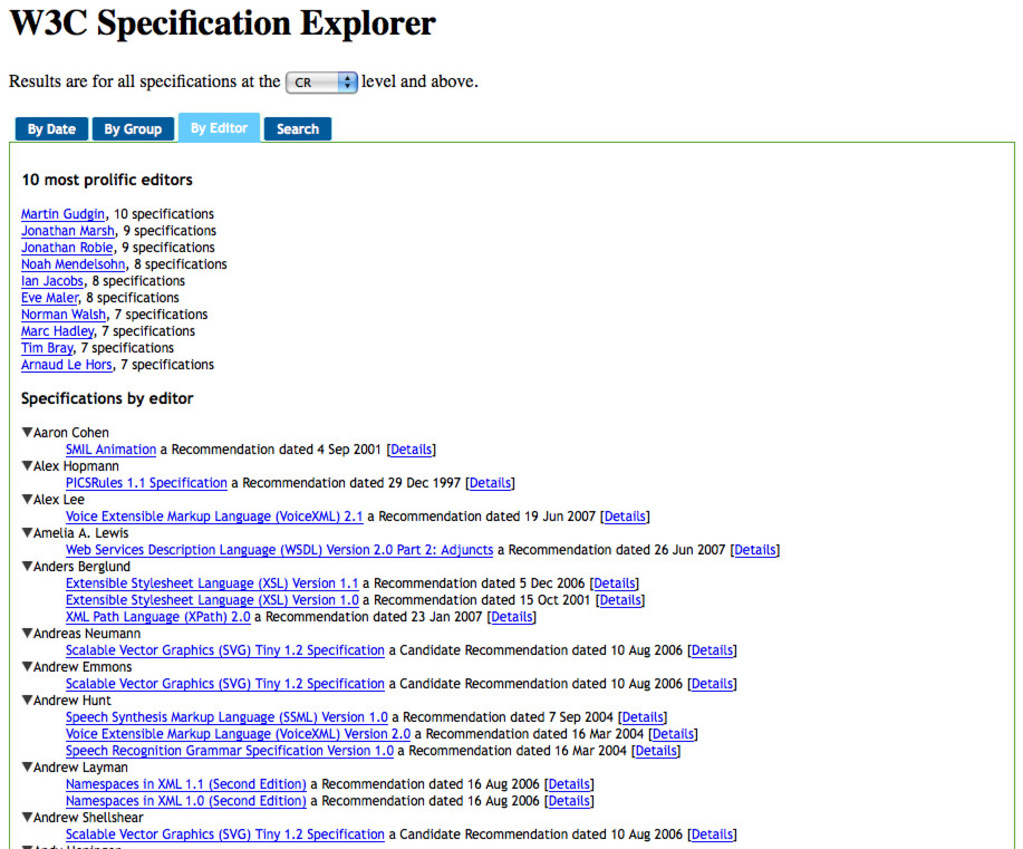Viewport: 1023px width, 849px height.
Task: Open Noah Mendelsohn's editor link
Action: tap(73, 264)
